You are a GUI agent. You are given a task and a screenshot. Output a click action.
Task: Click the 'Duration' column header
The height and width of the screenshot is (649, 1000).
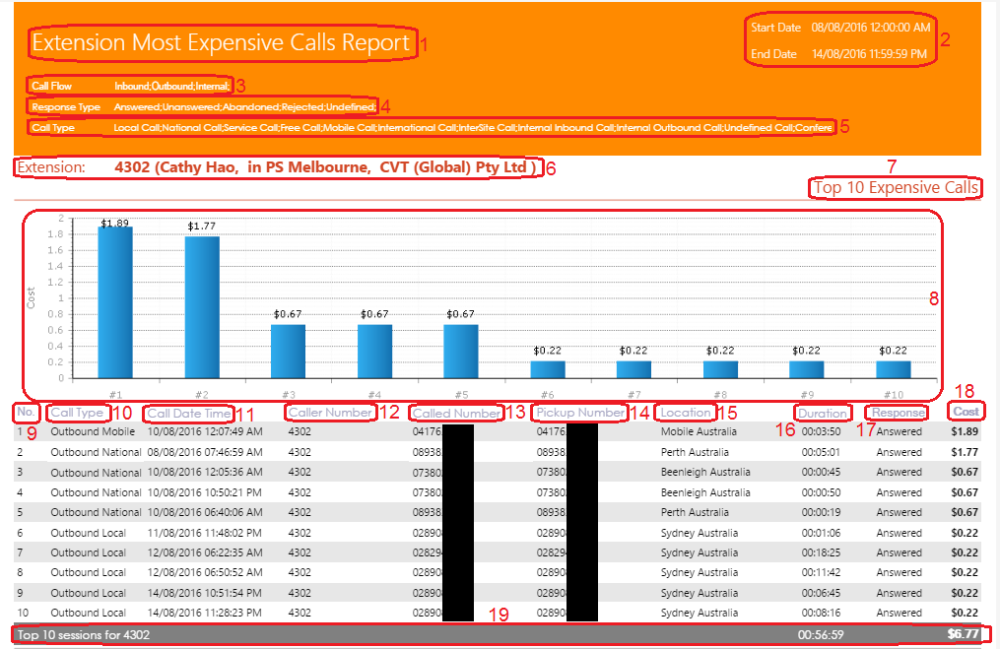(x=822, y=413)
